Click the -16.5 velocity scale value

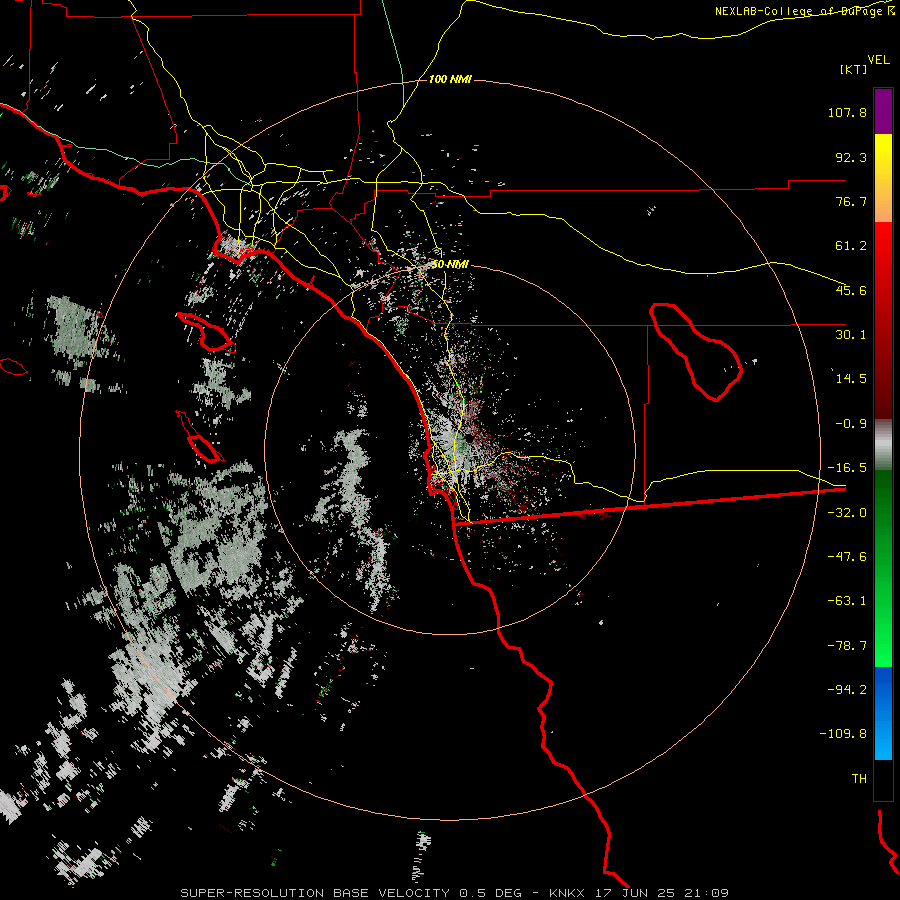click(847, 468)
